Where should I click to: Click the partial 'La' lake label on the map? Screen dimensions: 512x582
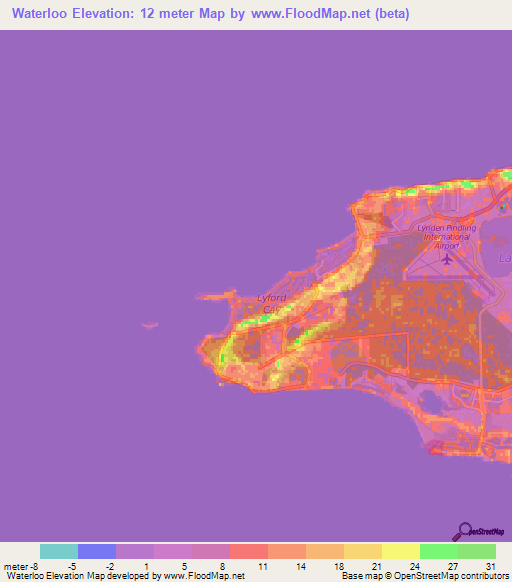[x=505, y=258]
